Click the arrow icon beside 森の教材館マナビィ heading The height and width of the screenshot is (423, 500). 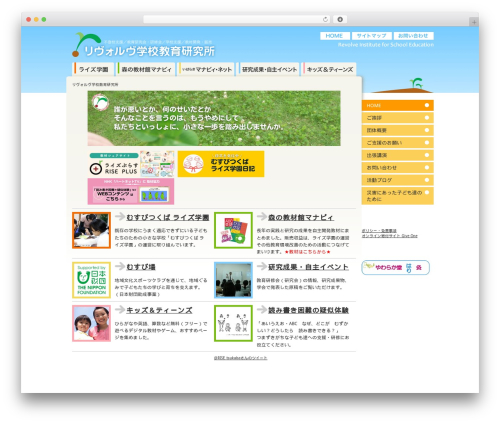(x=262, y=217)
